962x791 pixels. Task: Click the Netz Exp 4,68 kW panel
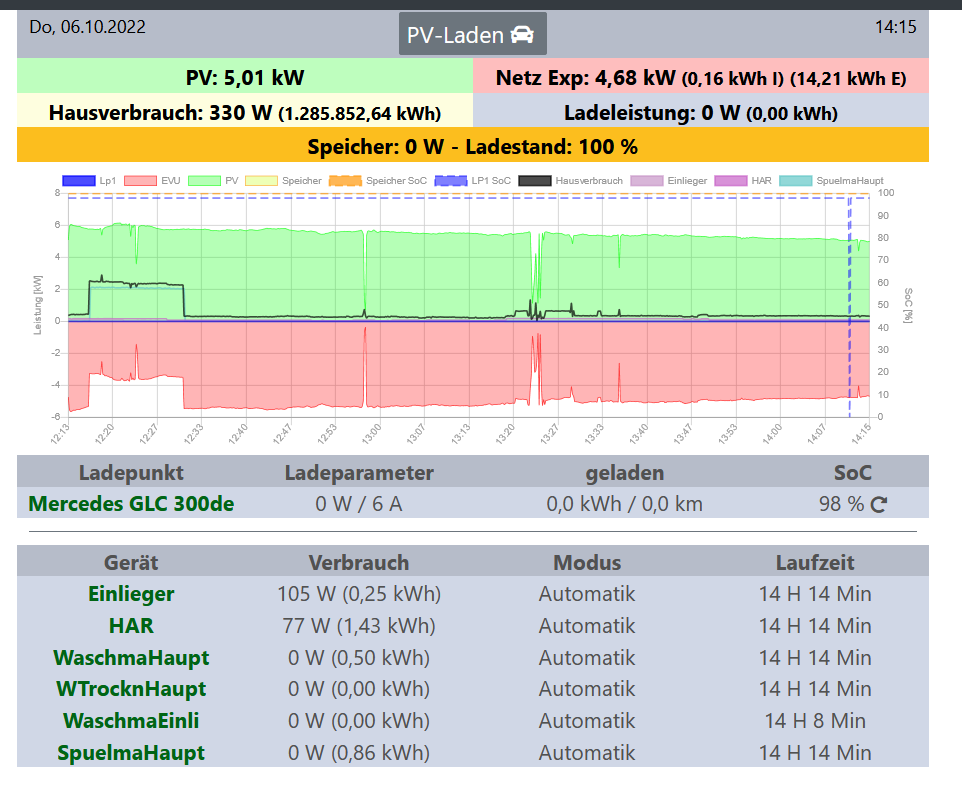(701, 77)
